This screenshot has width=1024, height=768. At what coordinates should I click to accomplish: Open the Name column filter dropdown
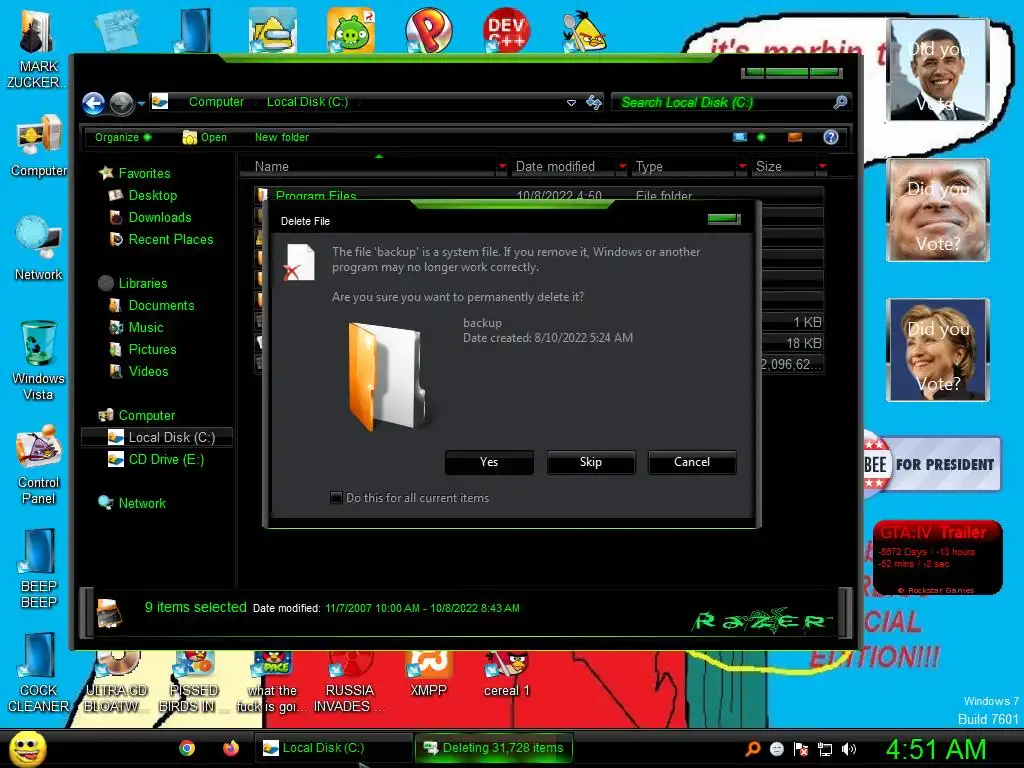(502, 167)
